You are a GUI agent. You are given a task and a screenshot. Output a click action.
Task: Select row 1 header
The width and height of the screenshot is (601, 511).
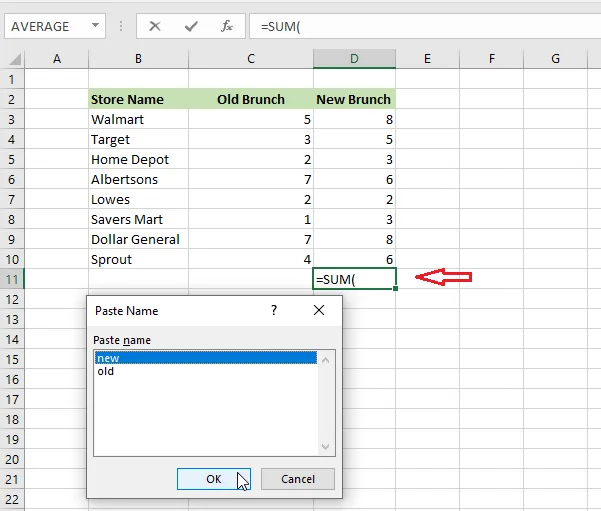(11, 79)
